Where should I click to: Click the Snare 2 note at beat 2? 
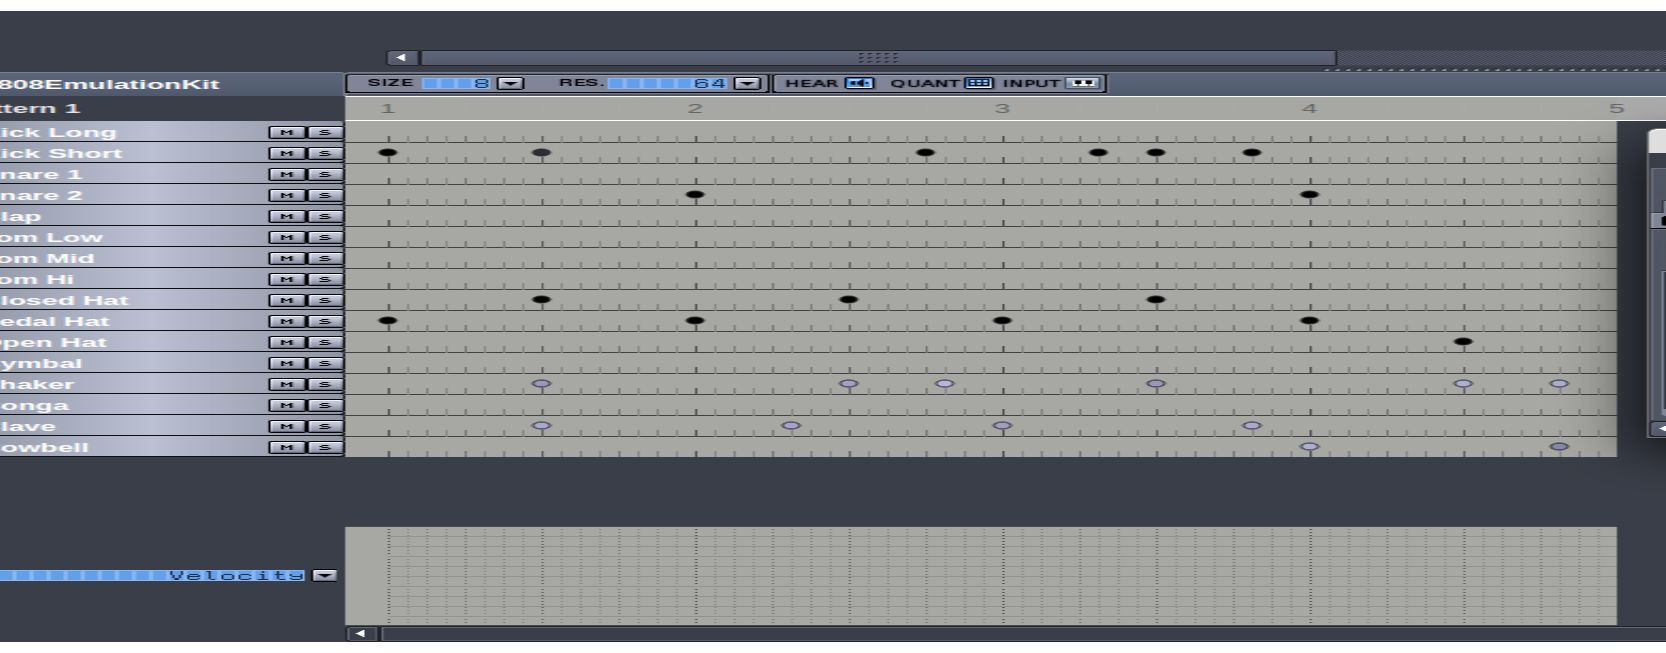point(695,195)
